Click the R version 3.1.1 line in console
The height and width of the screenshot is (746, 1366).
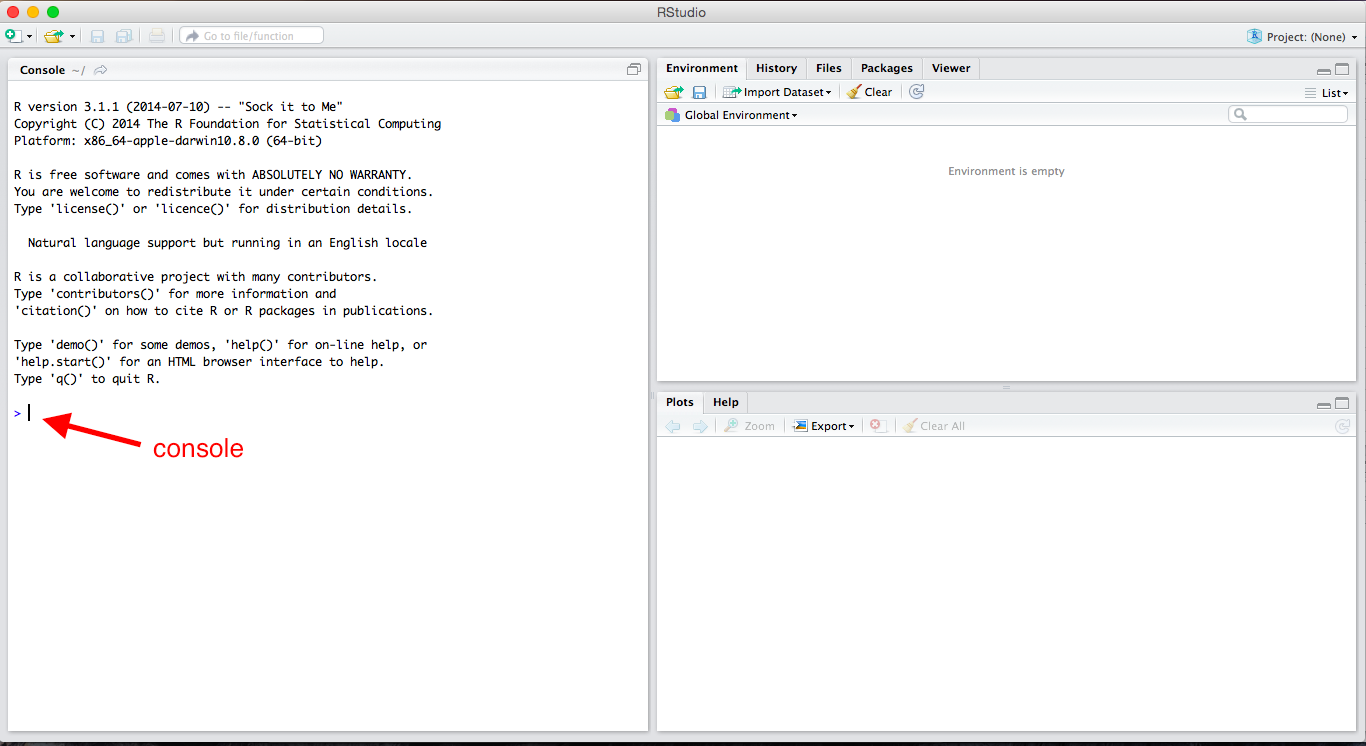click(179, 107)
